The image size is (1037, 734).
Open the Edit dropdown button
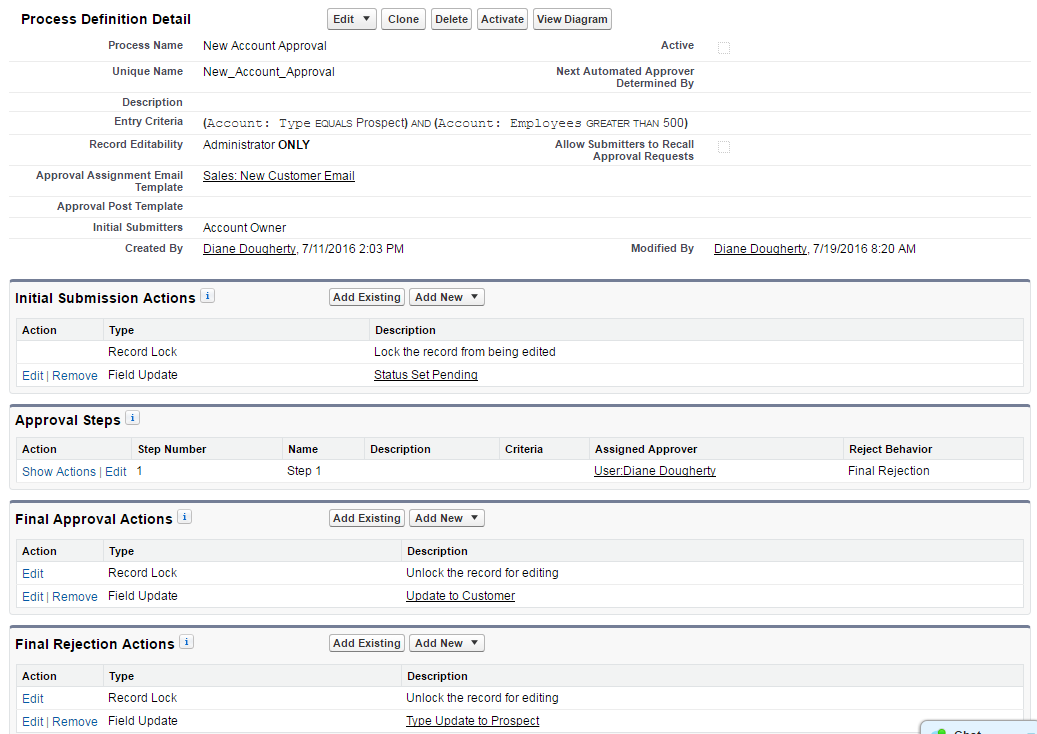(352, 19)
